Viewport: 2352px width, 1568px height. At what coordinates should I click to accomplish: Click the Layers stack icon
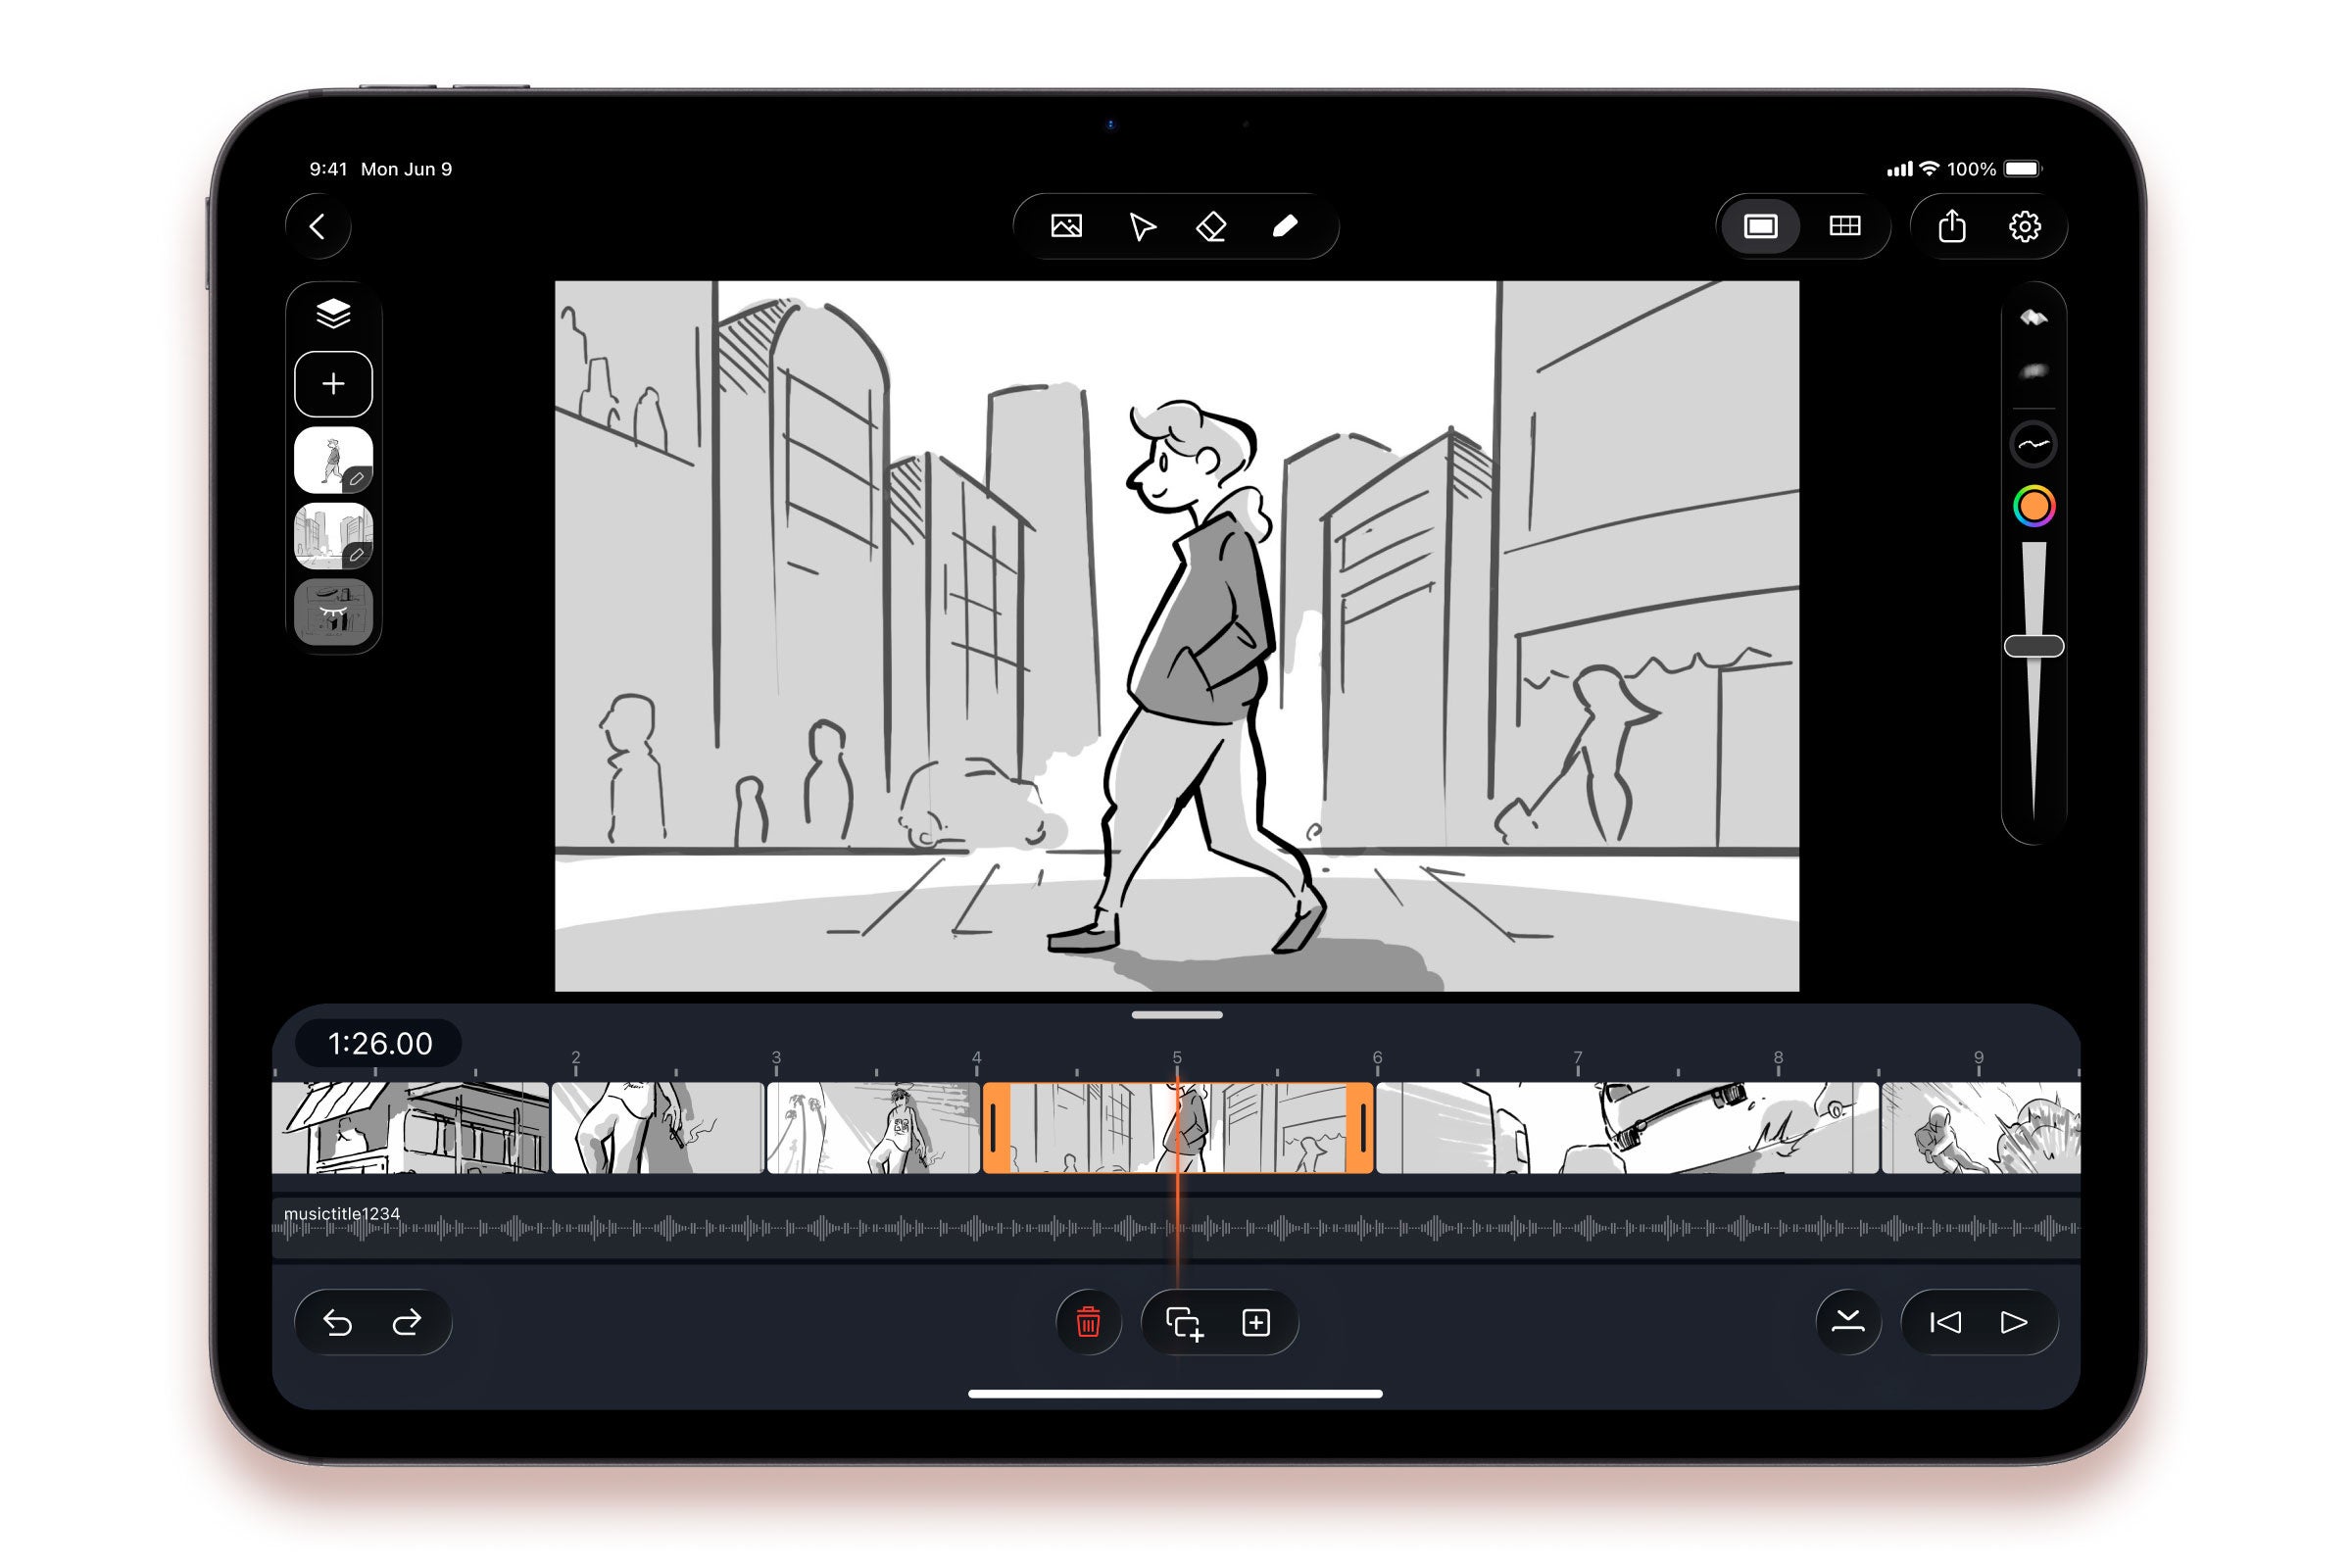coord(333,314)
